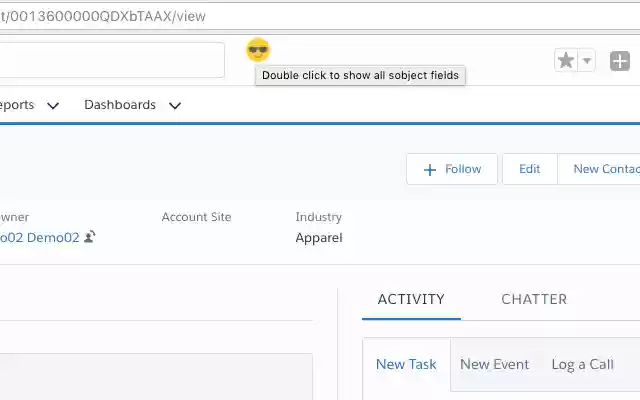640x400 pixels.
Task: Click the global actions plus icon
Action: pyautogui.click(x=620, y=61)
